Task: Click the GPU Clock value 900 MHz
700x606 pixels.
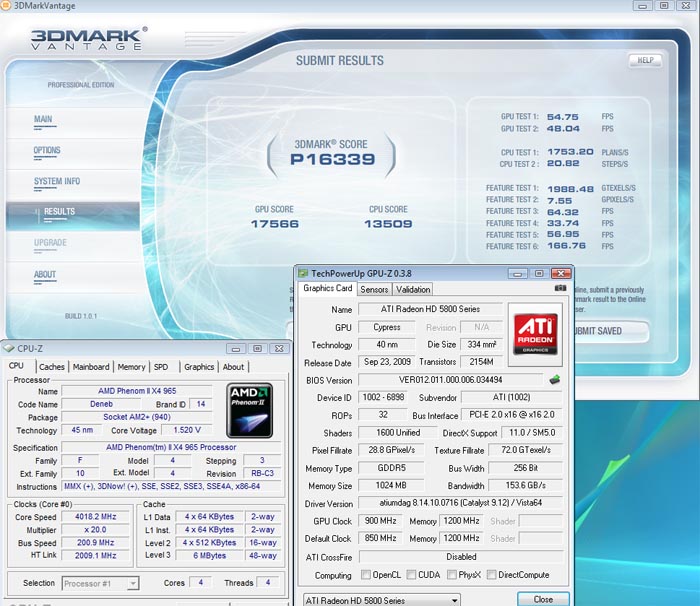Action: pos(380,521)
